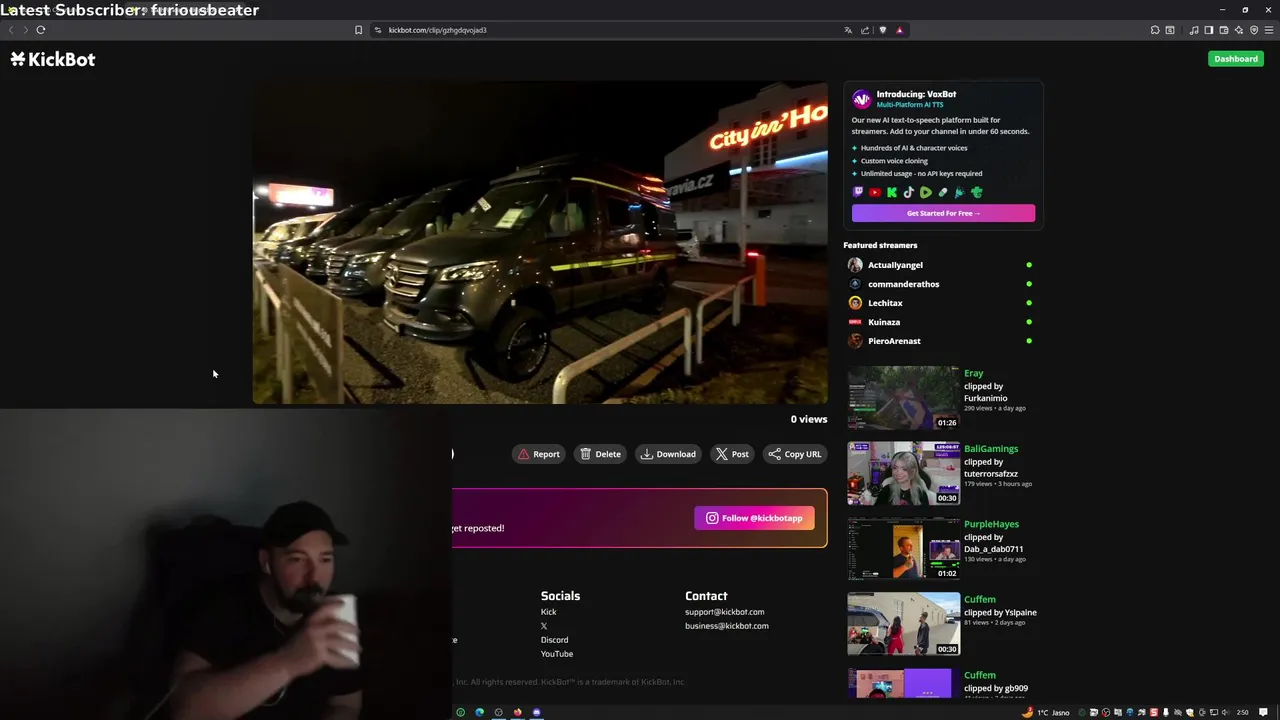Post the clip to X

732,454
